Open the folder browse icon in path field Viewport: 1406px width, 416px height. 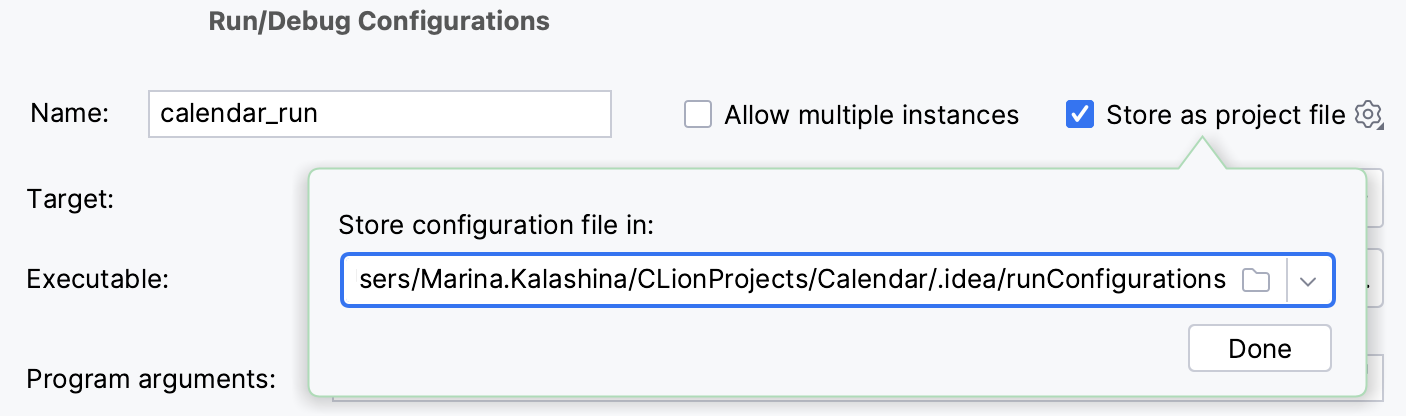point(1255,280)
